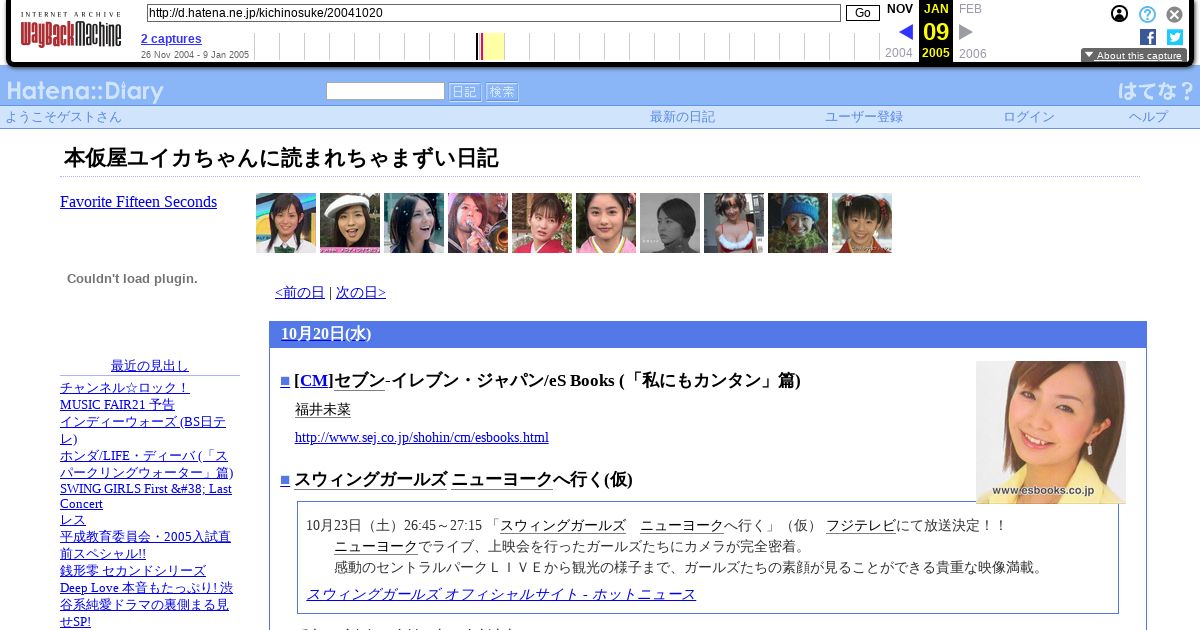Open MUSIC FAIR21 予告 sidebar link
The image size is (1200, 630).
click(117, 405)
